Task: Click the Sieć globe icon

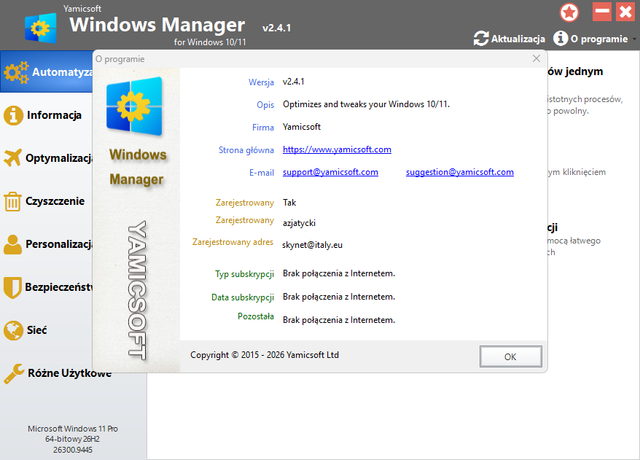Action: pos(13,330)
